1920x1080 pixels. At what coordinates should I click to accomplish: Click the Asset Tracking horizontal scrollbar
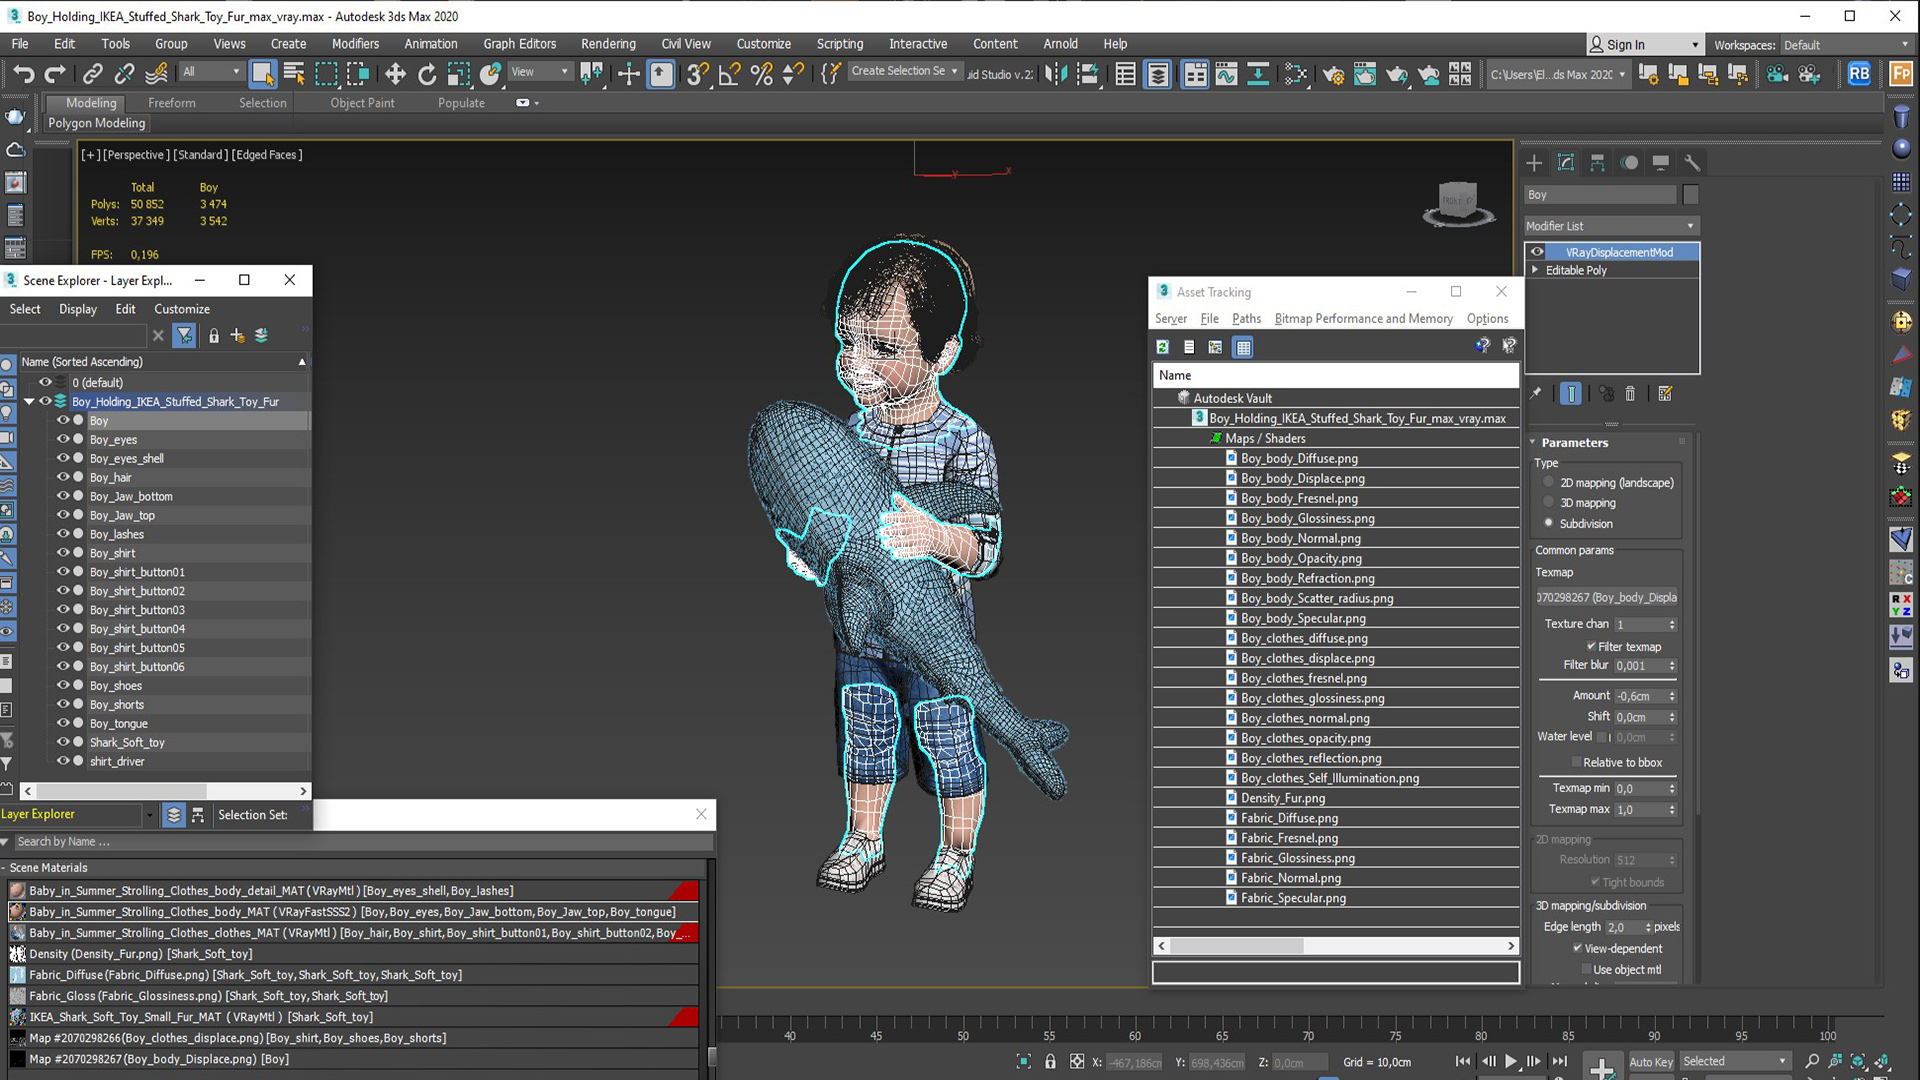(x=1336, y=945)
